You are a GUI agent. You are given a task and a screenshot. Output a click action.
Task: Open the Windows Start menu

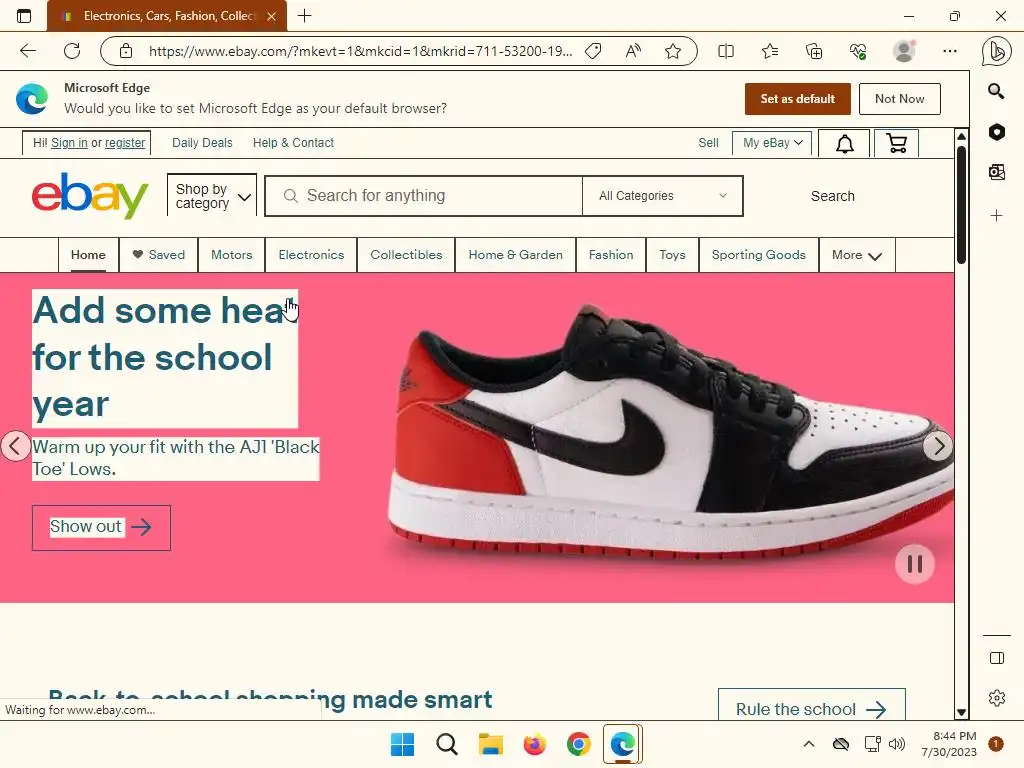pos(402,744)
